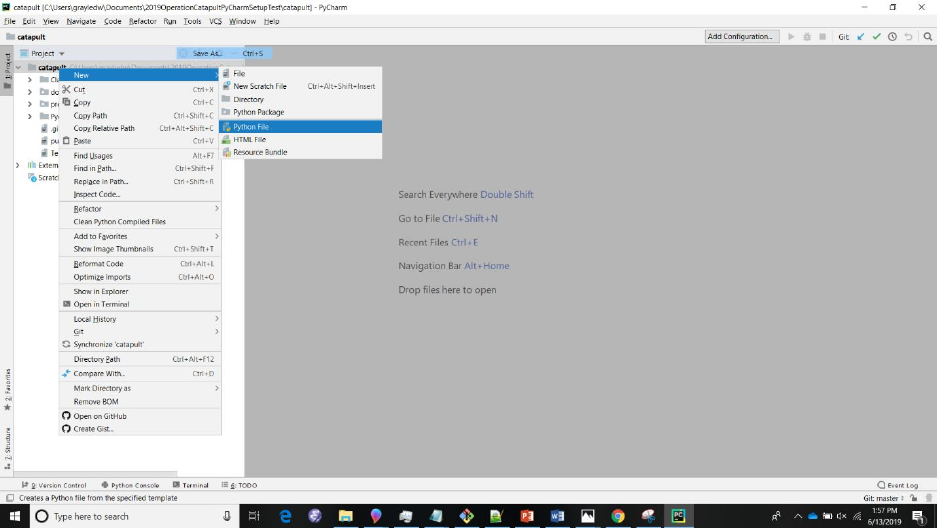Open Google Chrome from the taskbar
The height and width of the screenshot is (528, 937).
(x=618, y=516)
